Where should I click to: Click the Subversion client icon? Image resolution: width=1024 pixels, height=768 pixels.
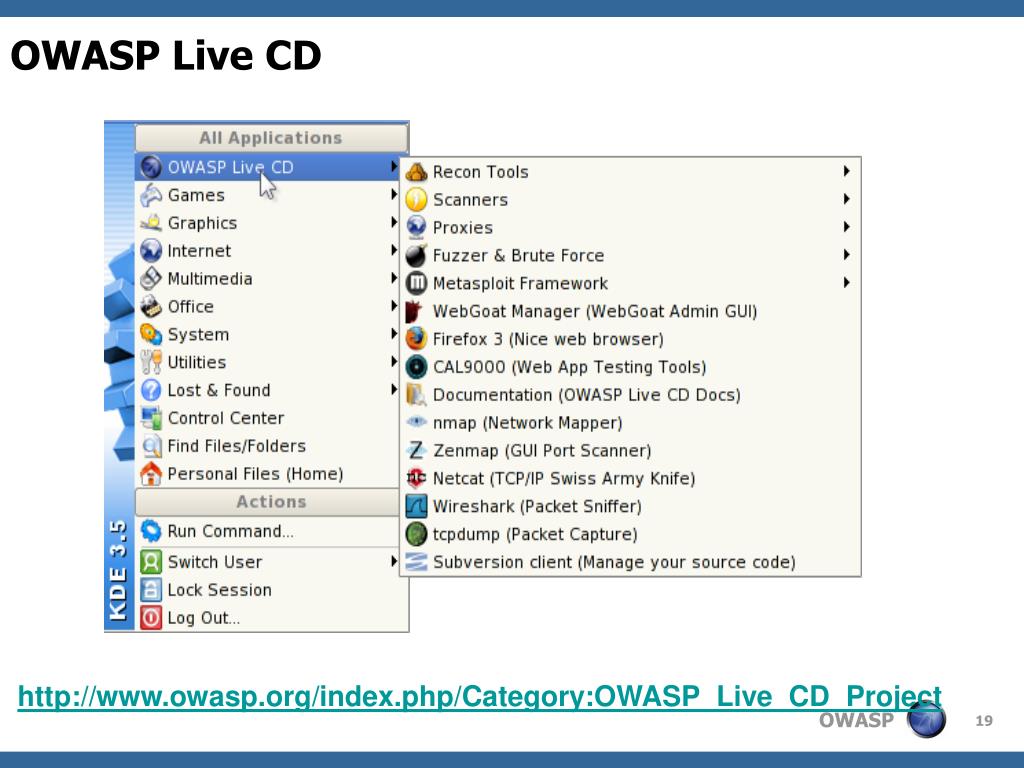point(416,562)
